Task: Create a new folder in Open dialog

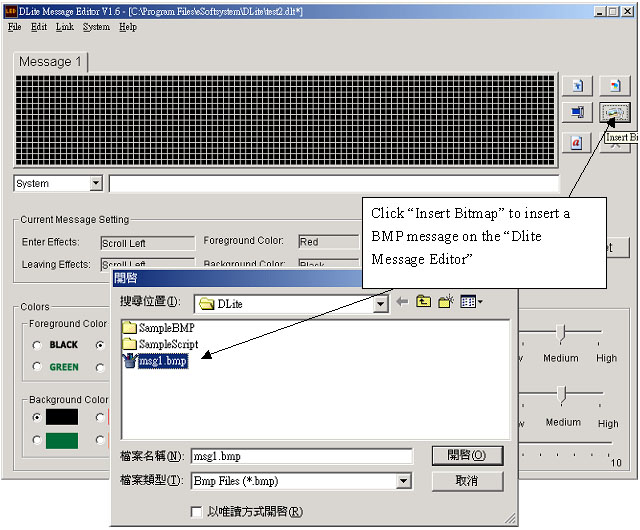Action: tap(446, 301)
